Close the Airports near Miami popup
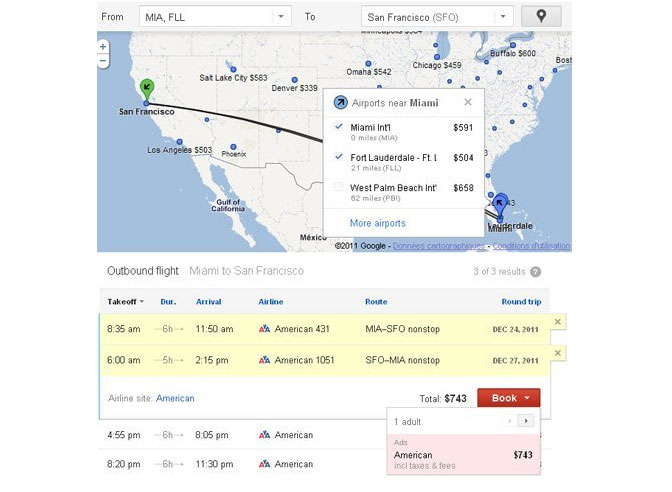 467,102
